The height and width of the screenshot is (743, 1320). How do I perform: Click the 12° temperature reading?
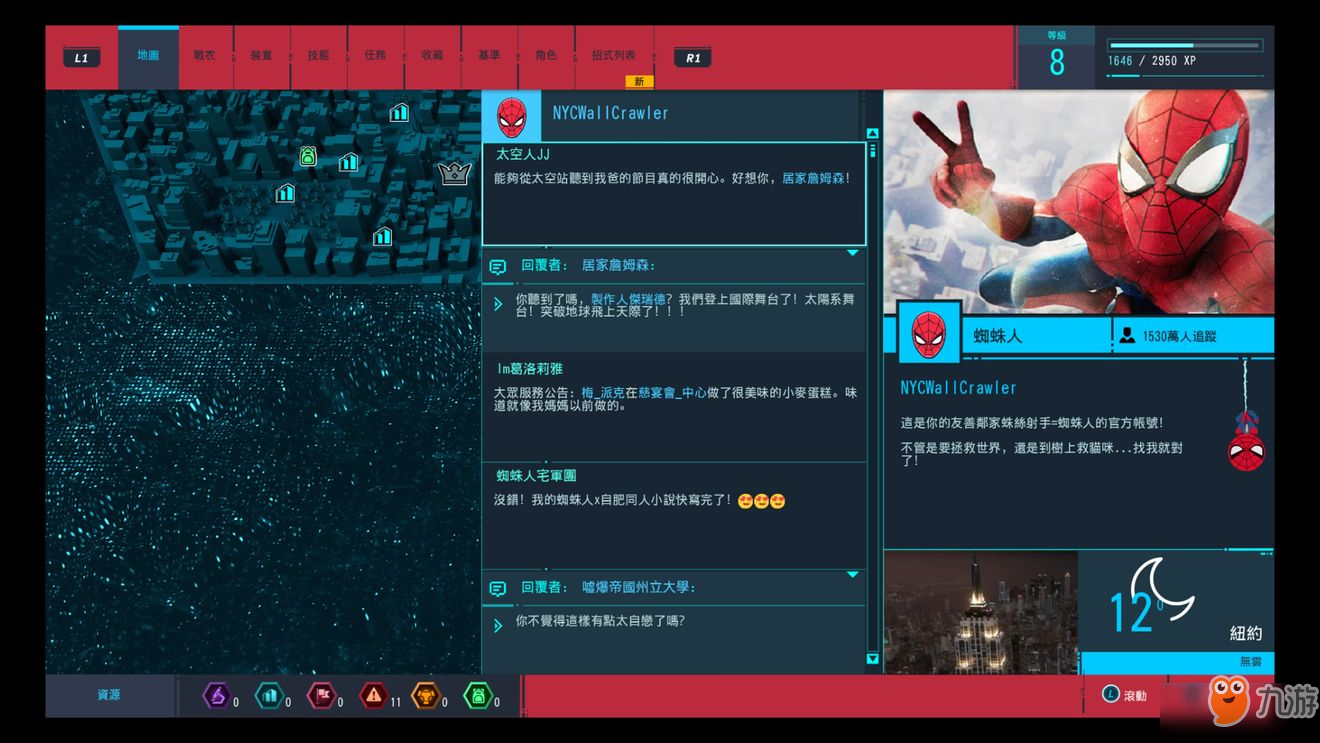pos(1135,612)
